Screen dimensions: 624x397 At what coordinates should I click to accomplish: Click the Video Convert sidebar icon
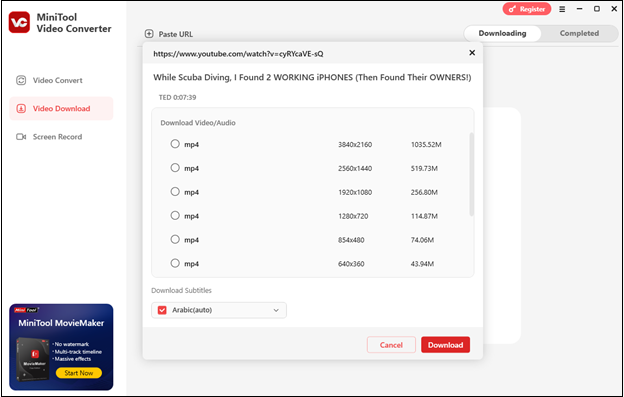[21, 80]
